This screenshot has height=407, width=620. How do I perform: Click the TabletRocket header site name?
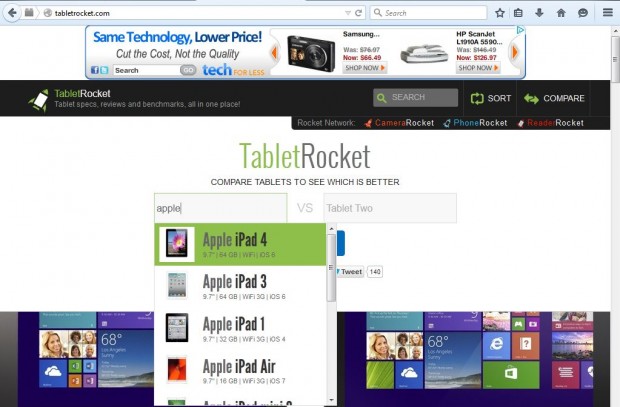[x=82, y=94]
